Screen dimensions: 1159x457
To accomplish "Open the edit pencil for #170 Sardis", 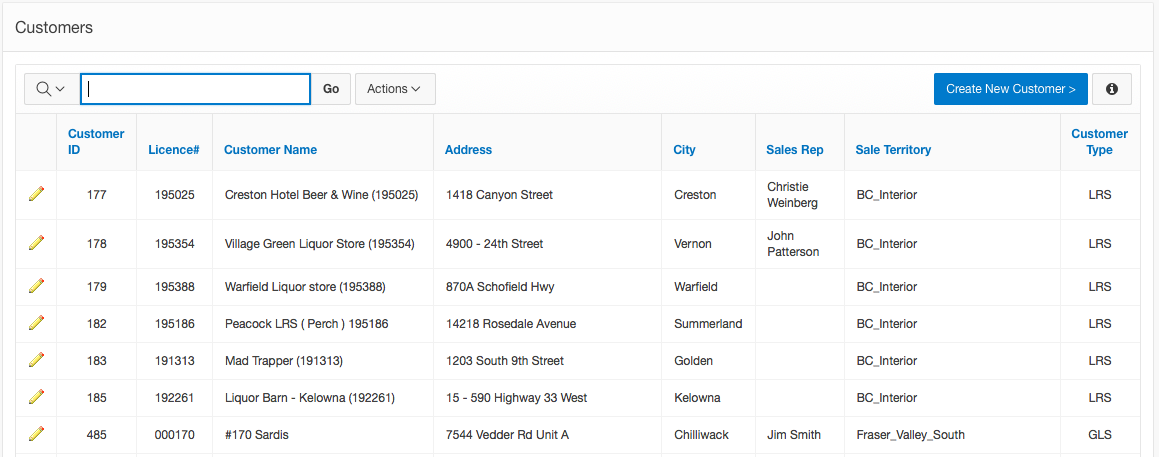I will pyautogui.click(x=36, y=434).
